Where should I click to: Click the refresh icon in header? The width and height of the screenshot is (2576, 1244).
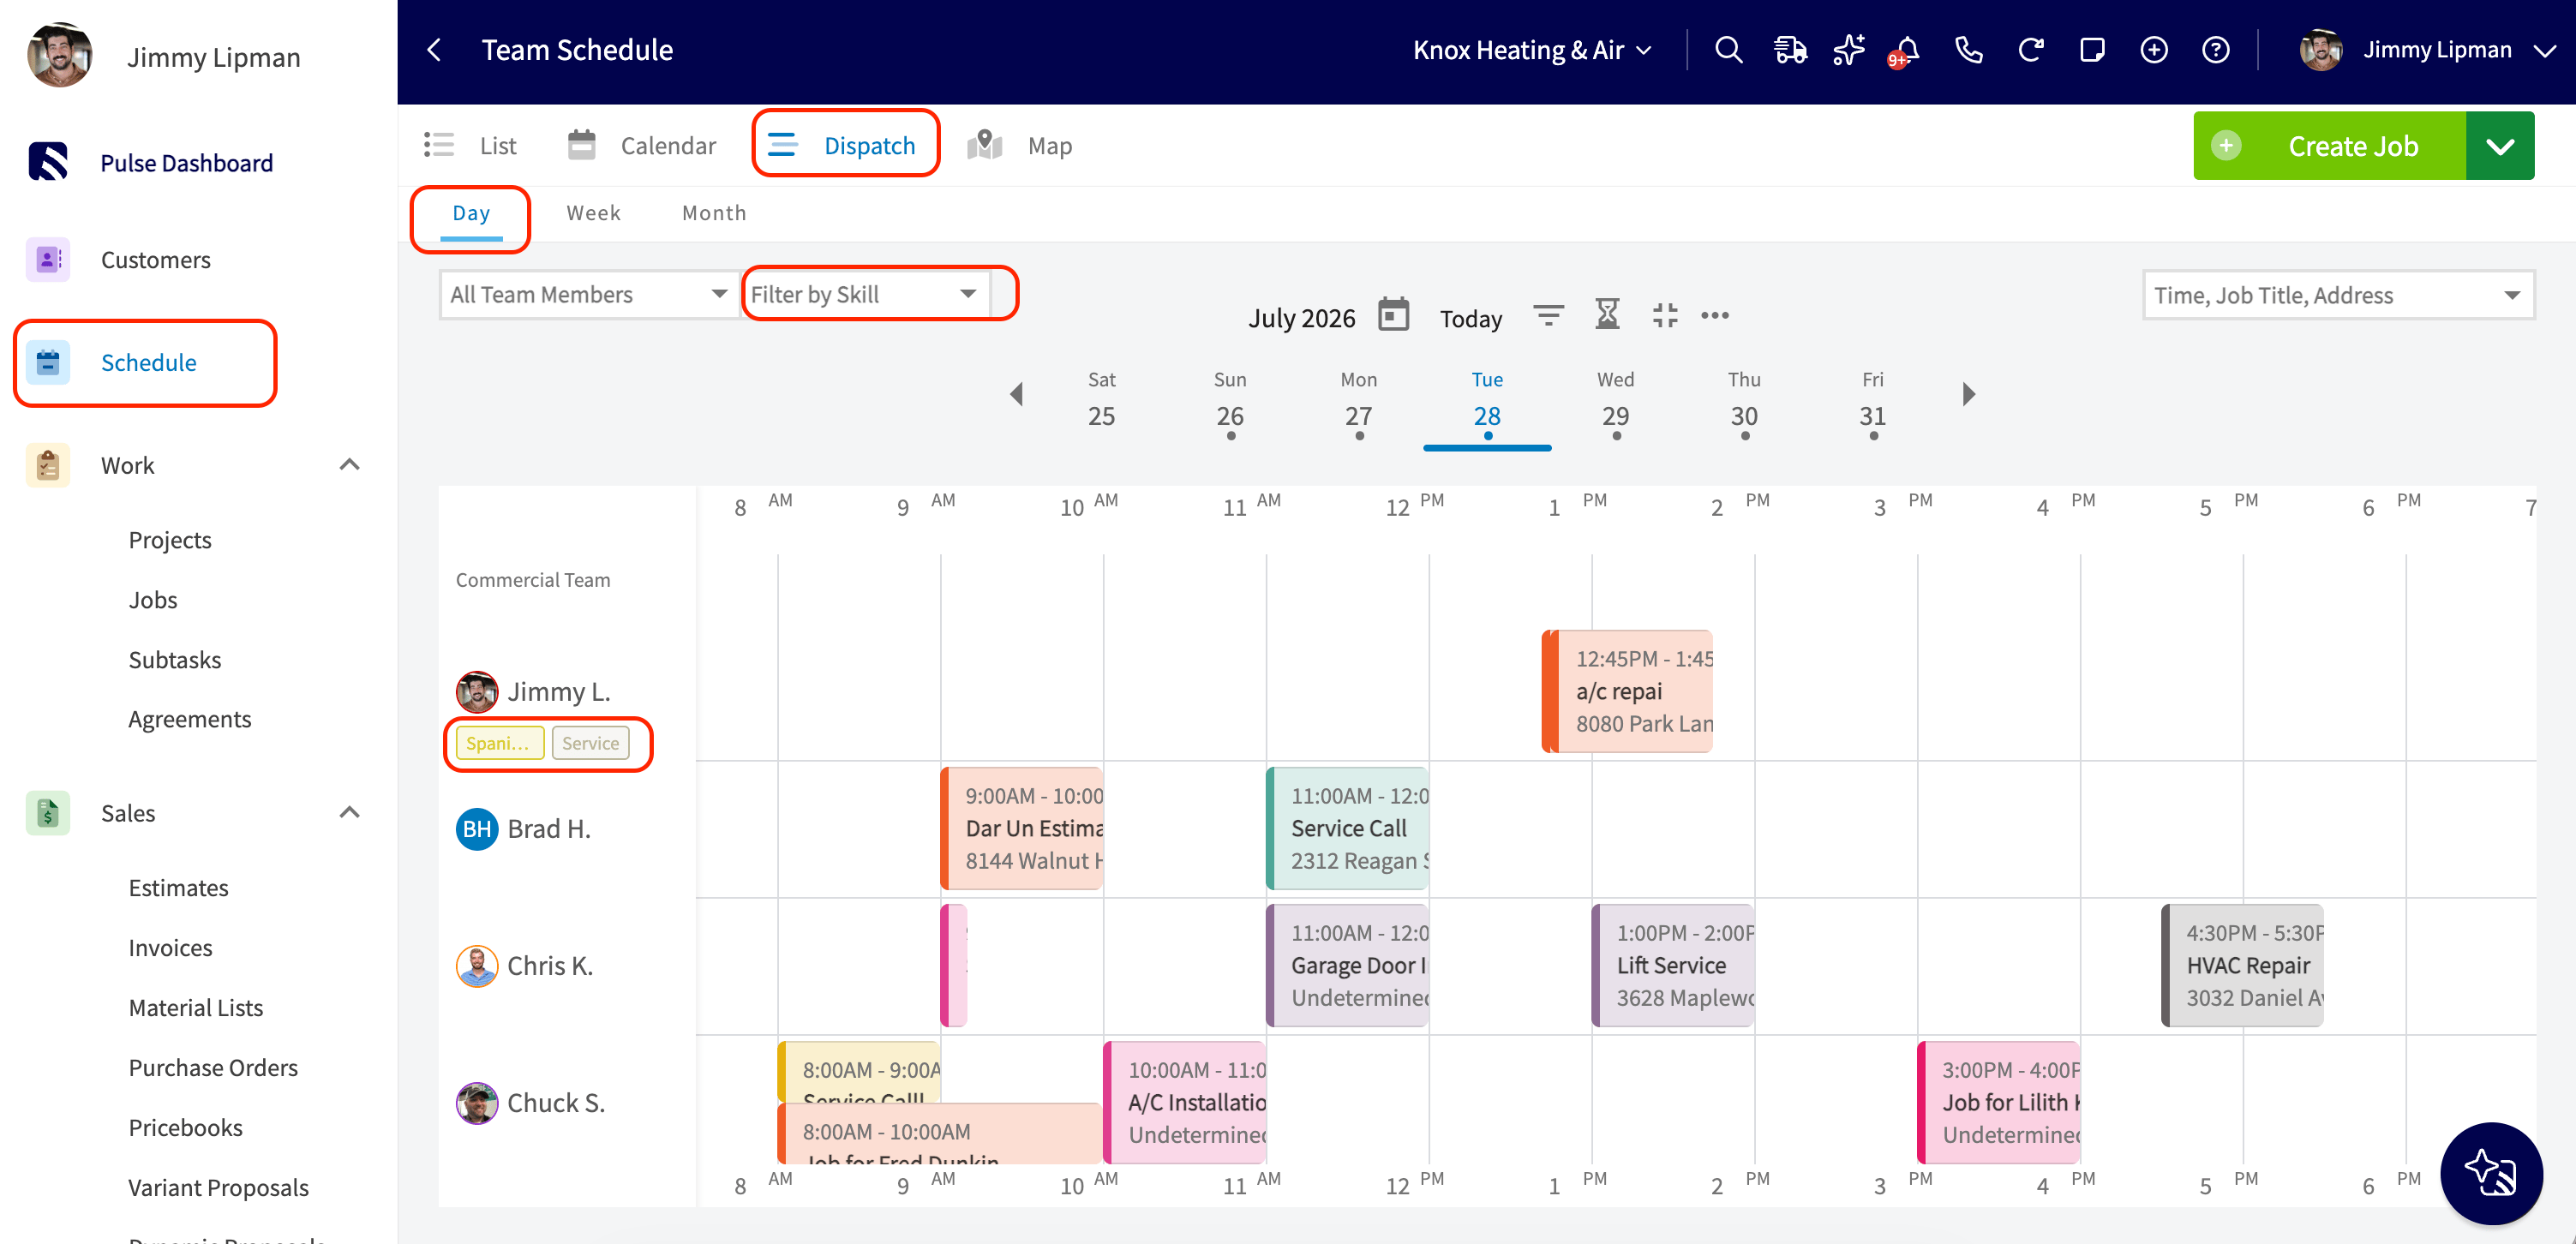pos(2030,50)
